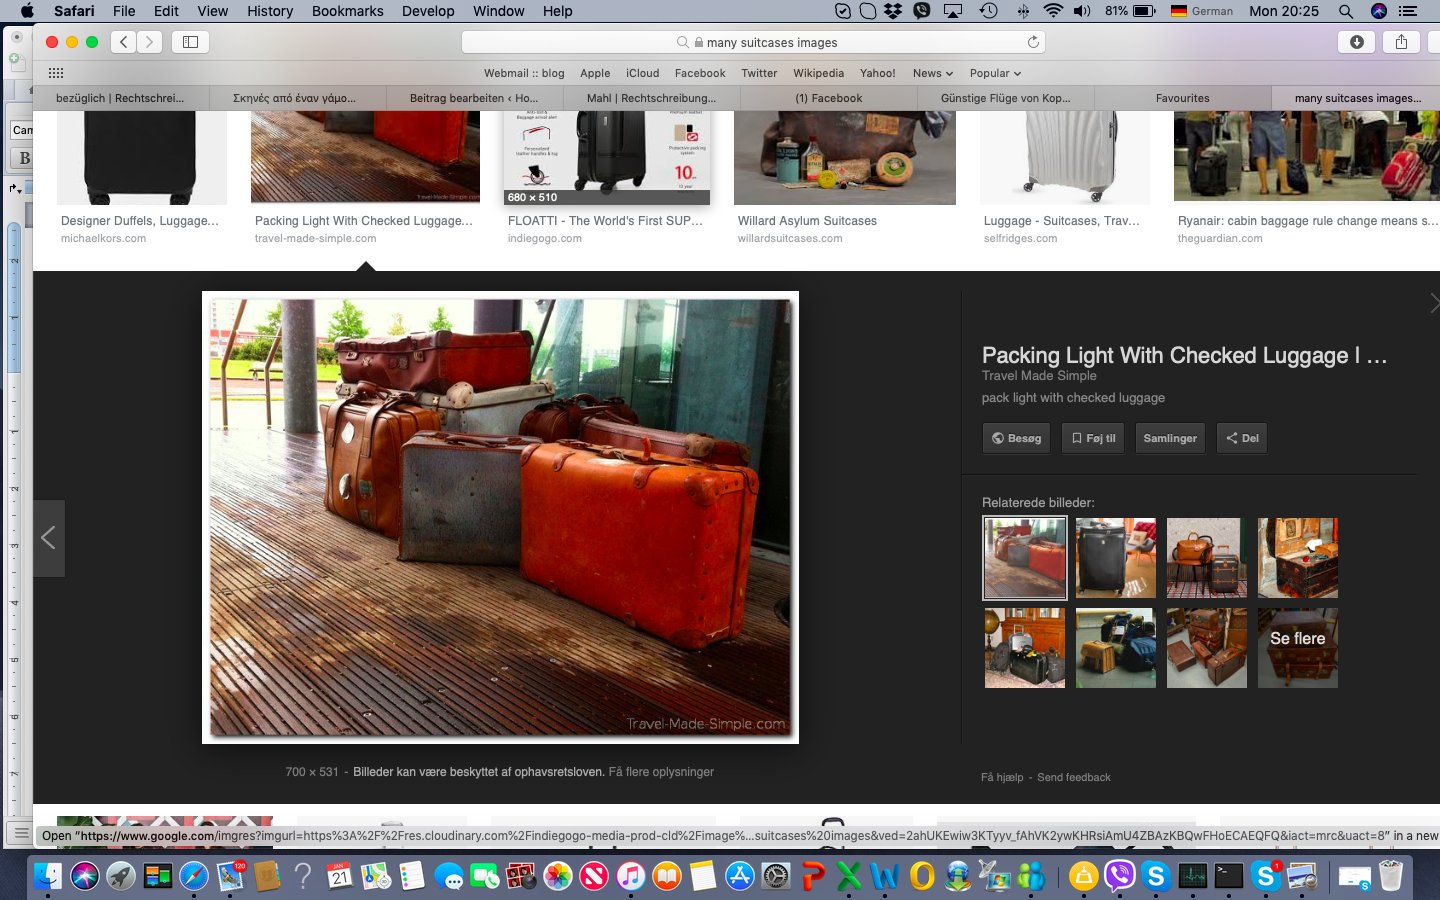Open the Safari downloads icon

pyautogui.click(x=1356, y=42)
